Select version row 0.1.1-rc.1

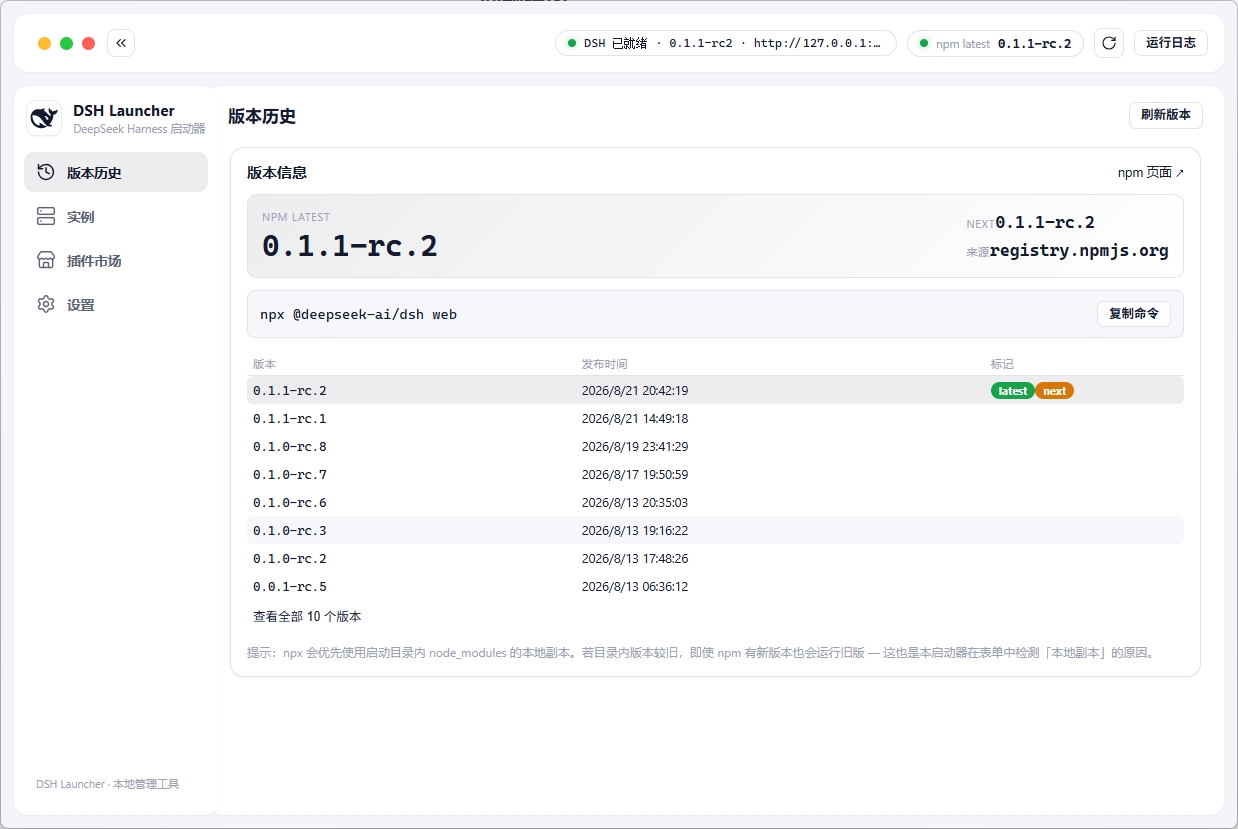[x=715, y=418]
